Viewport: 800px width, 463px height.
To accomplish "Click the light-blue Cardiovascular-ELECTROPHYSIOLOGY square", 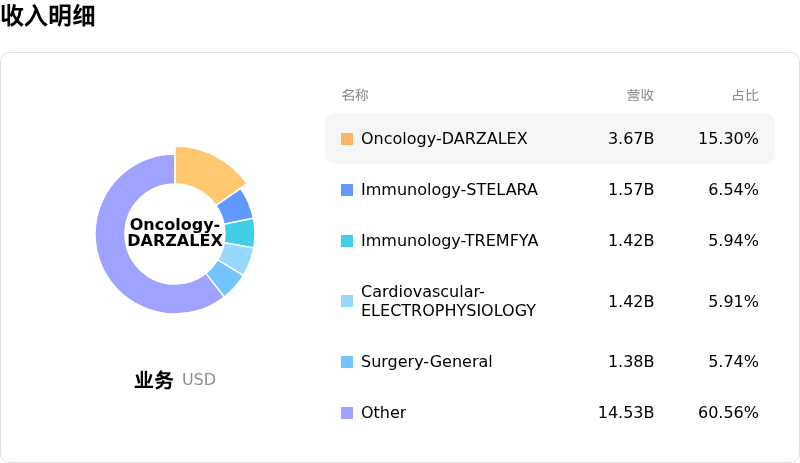I will point(347,301).
